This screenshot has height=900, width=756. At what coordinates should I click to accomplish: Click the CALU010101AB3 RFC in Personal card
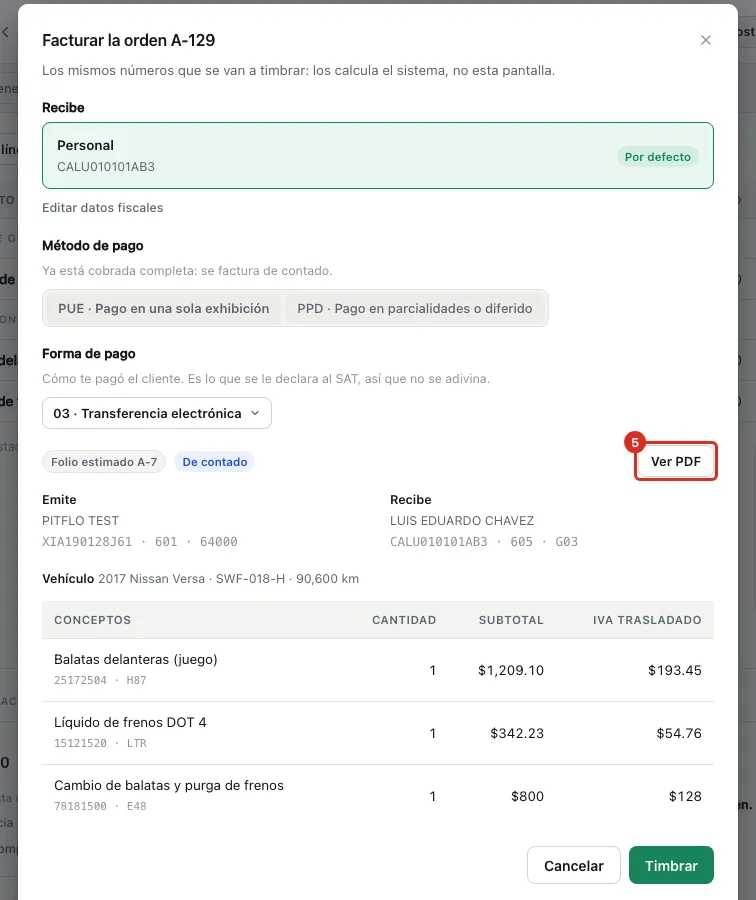point(106,167)
